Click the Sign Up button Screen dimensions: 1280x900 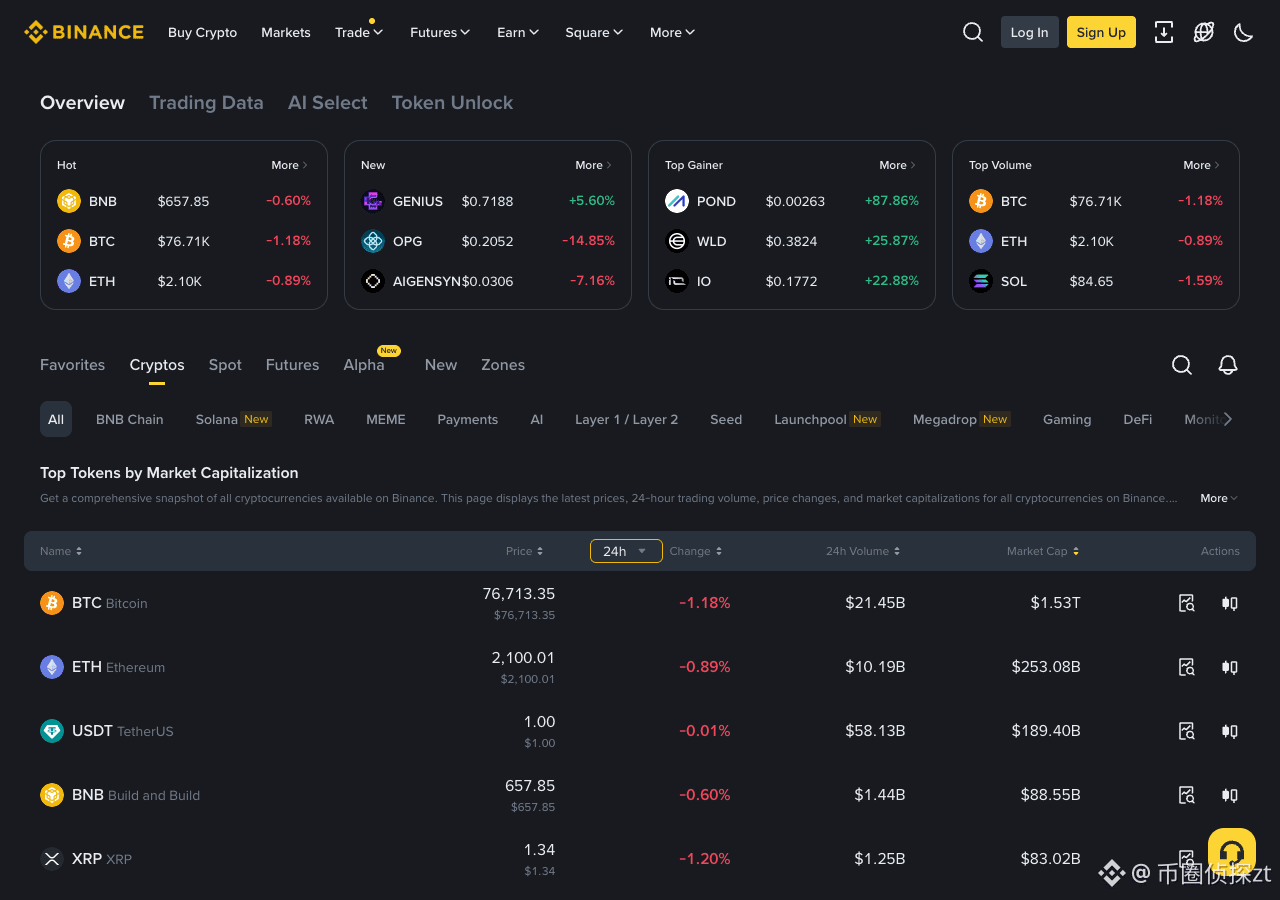point(1101,32)
